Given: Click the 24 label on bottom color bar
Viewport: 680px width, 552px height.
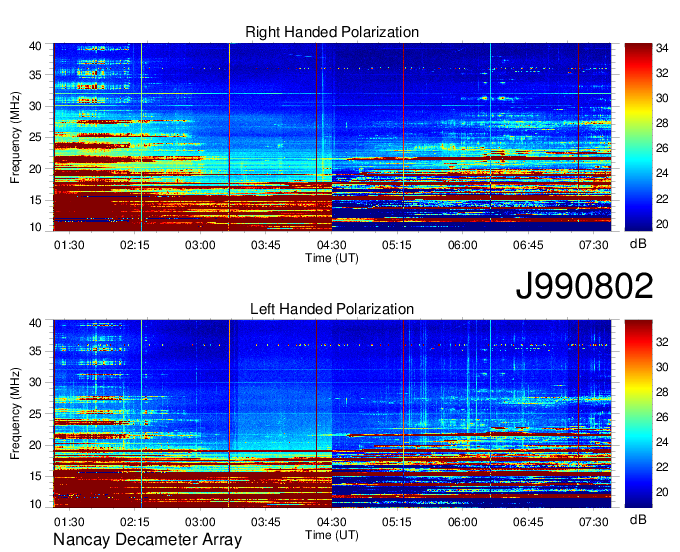Looking at the screenshot, I should (662, 442).
